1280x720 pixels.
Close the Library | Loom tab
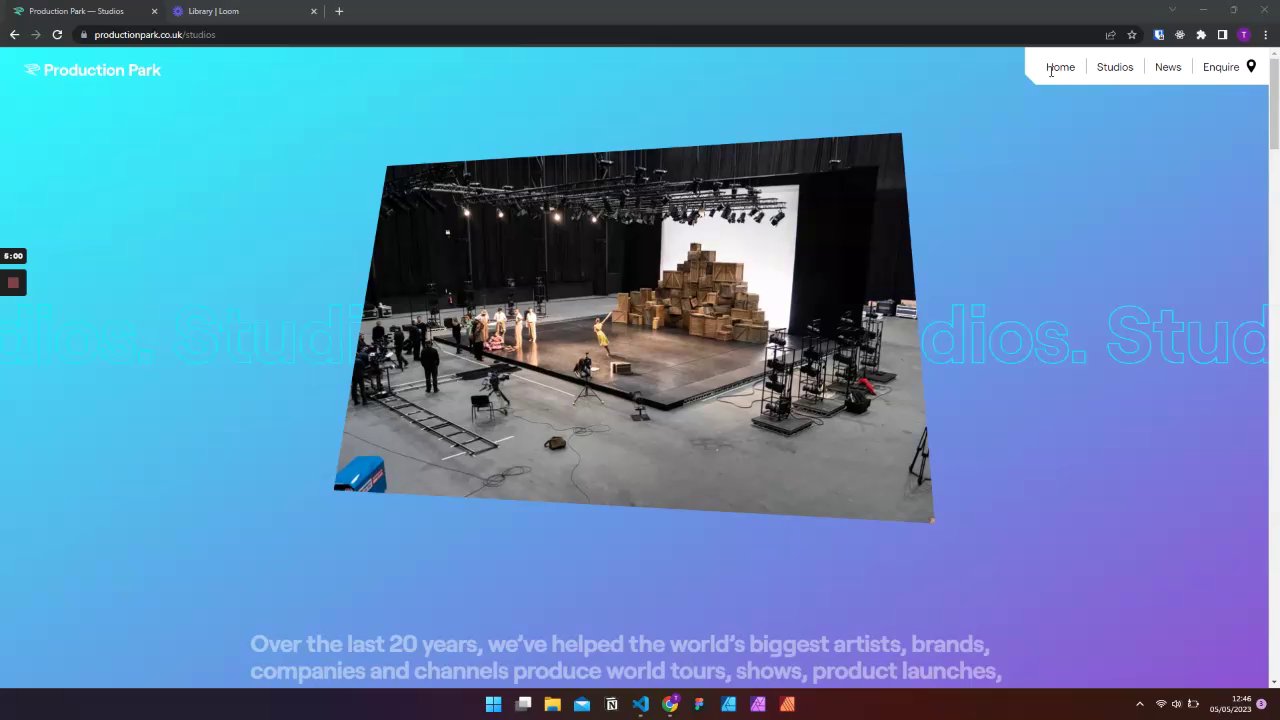[314, 11]
